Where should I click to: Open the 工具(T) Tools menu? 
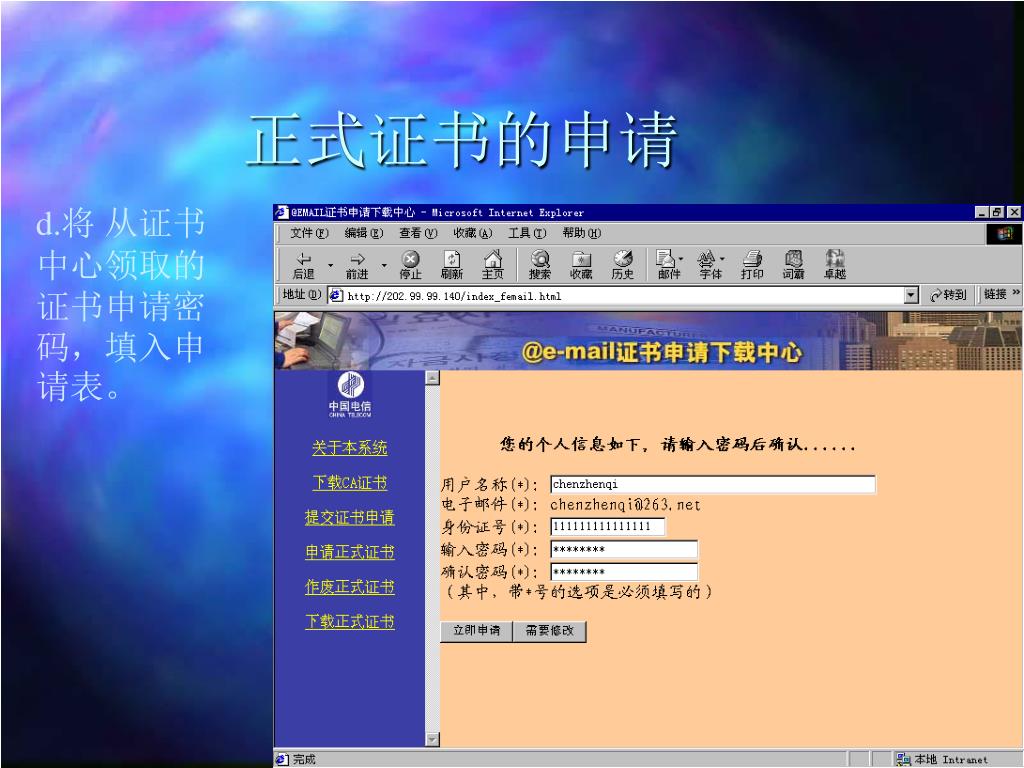(x=527, y=233)
